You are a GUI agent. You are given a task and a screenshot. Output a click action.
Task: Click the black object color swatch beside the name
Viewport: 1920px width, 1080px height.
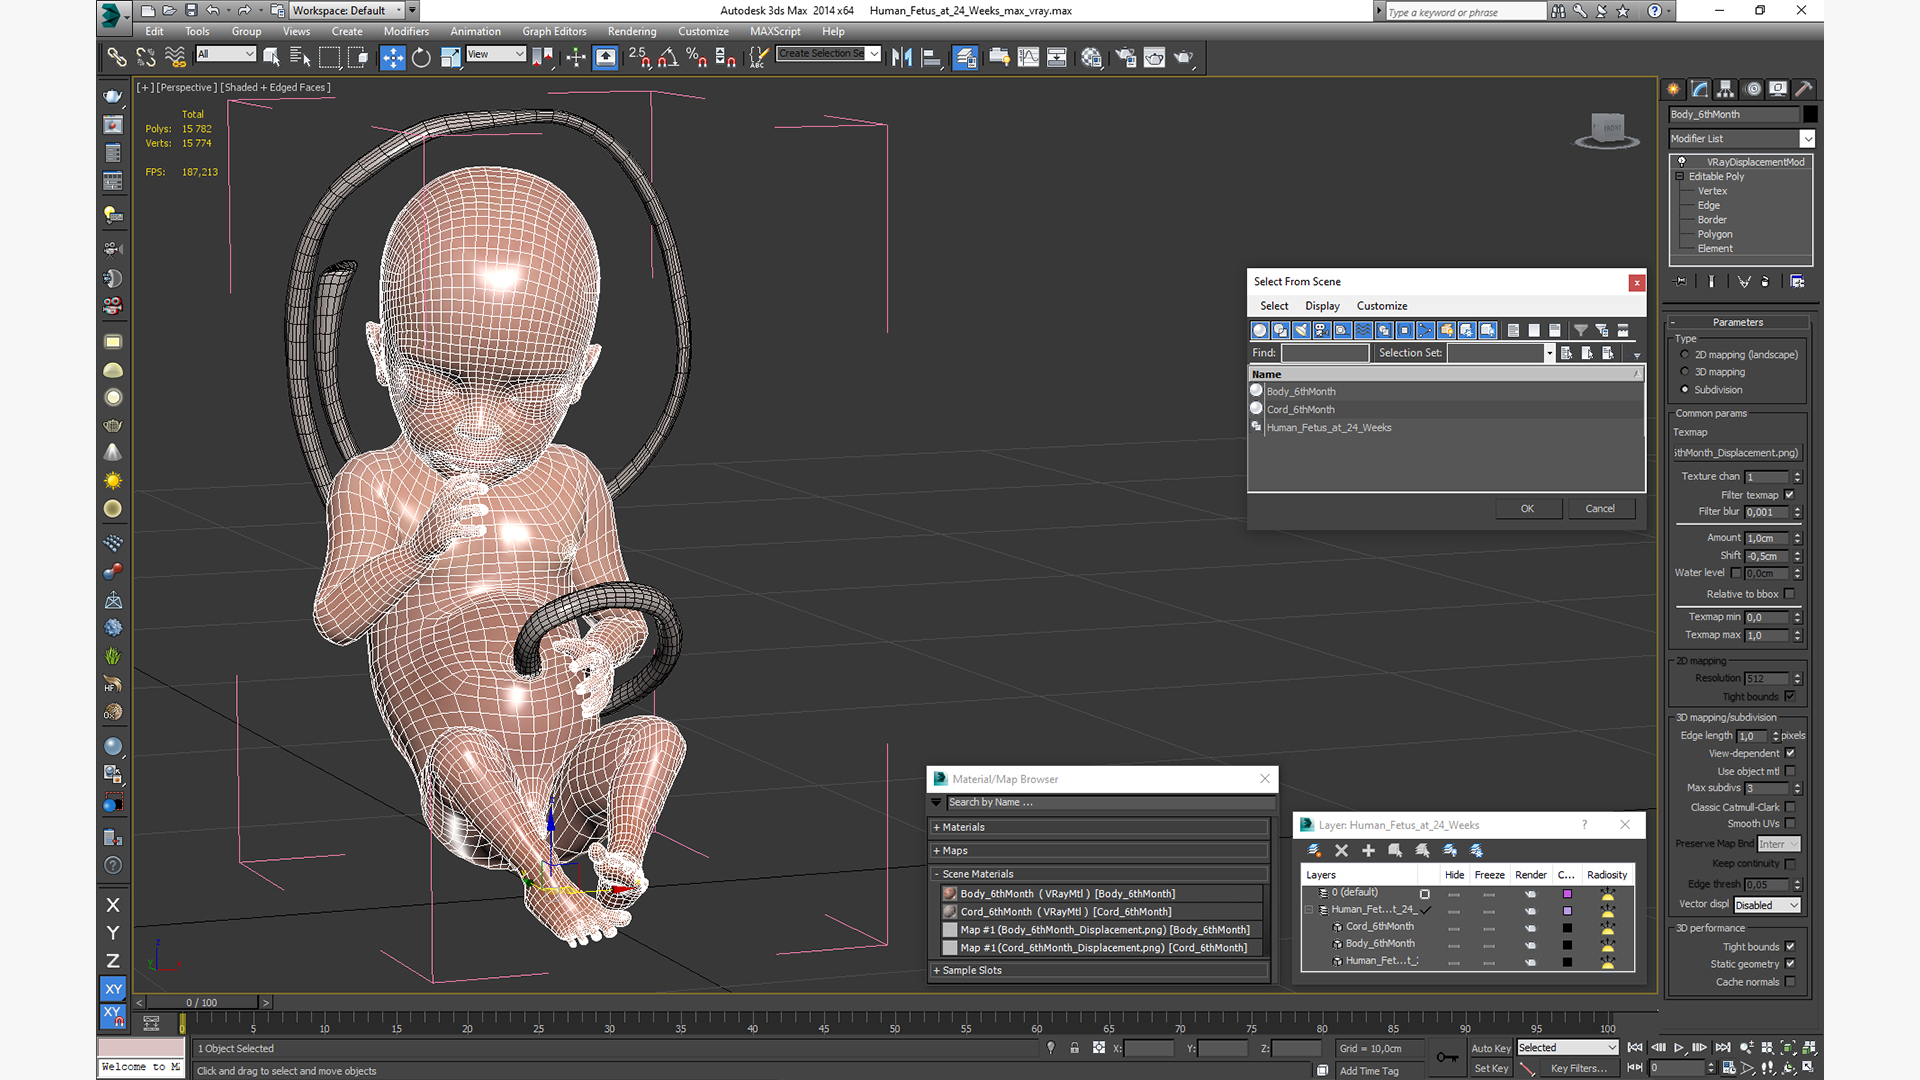1810,114
